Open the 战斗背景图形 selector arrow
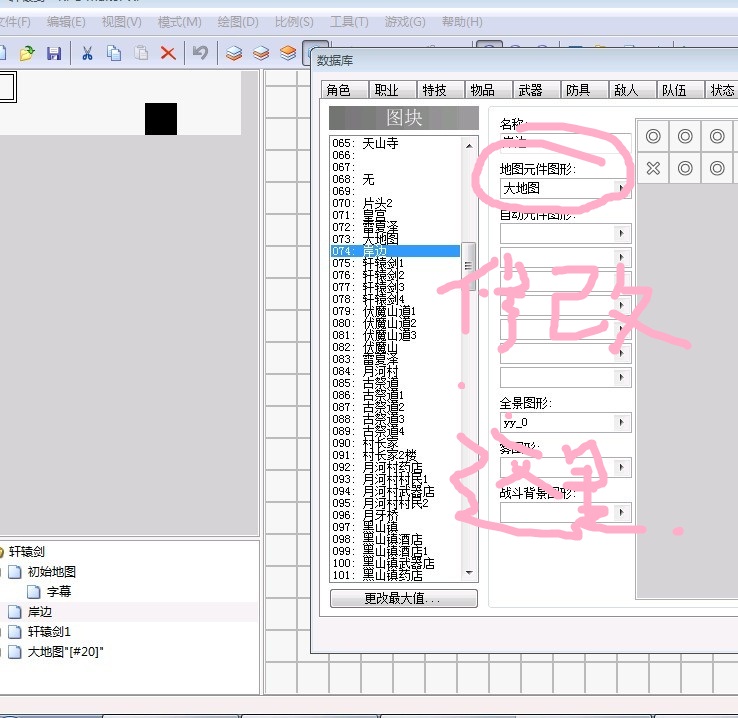This screenshot has width=738, height=718. click(x=622, y=512)
